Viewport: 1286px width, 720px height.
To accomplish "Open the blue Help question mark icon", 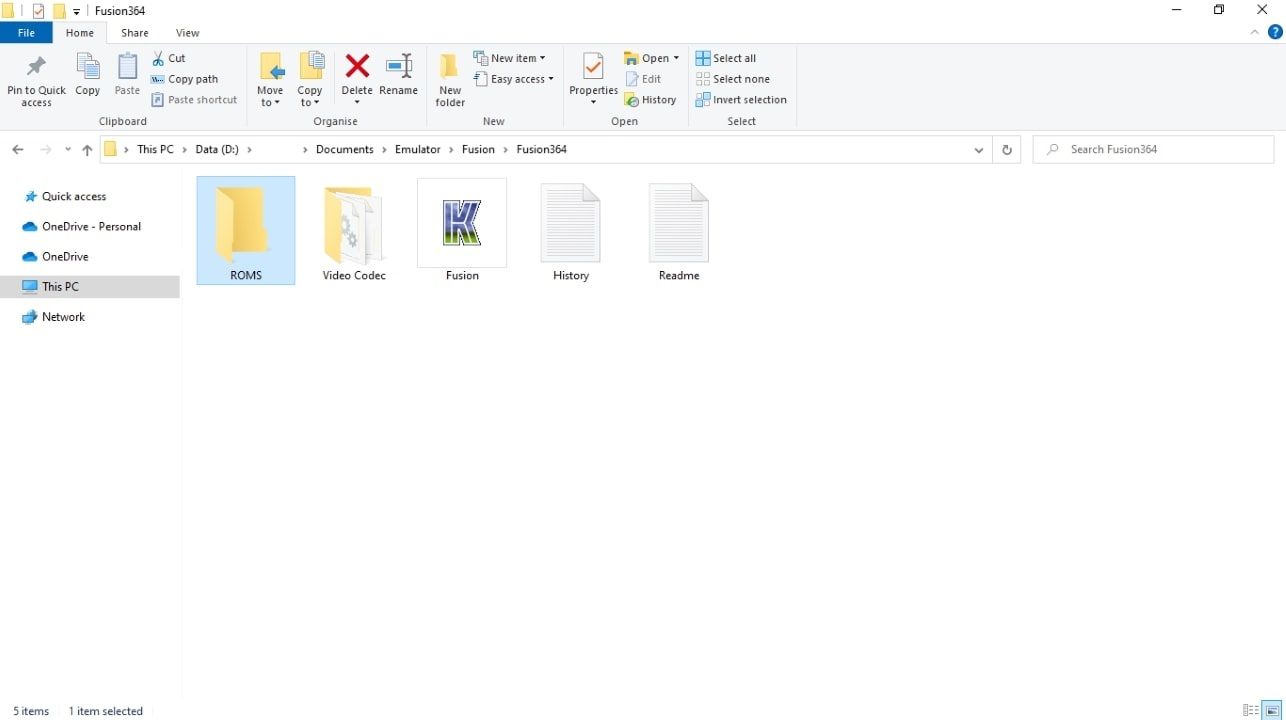I will coord(1274,32).
